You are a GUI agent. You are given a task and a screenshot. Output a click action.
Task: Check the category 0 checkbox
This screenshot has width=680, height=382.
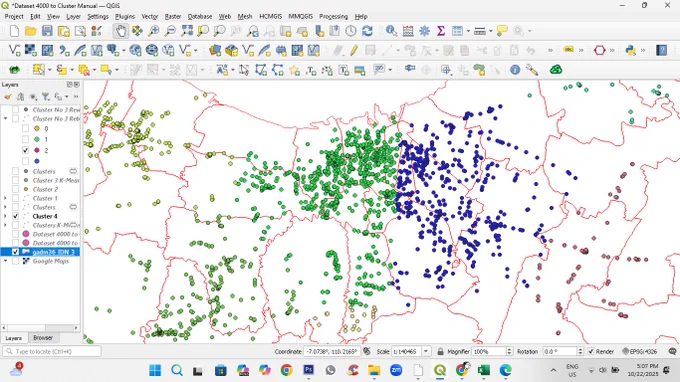tap(25, 128)
